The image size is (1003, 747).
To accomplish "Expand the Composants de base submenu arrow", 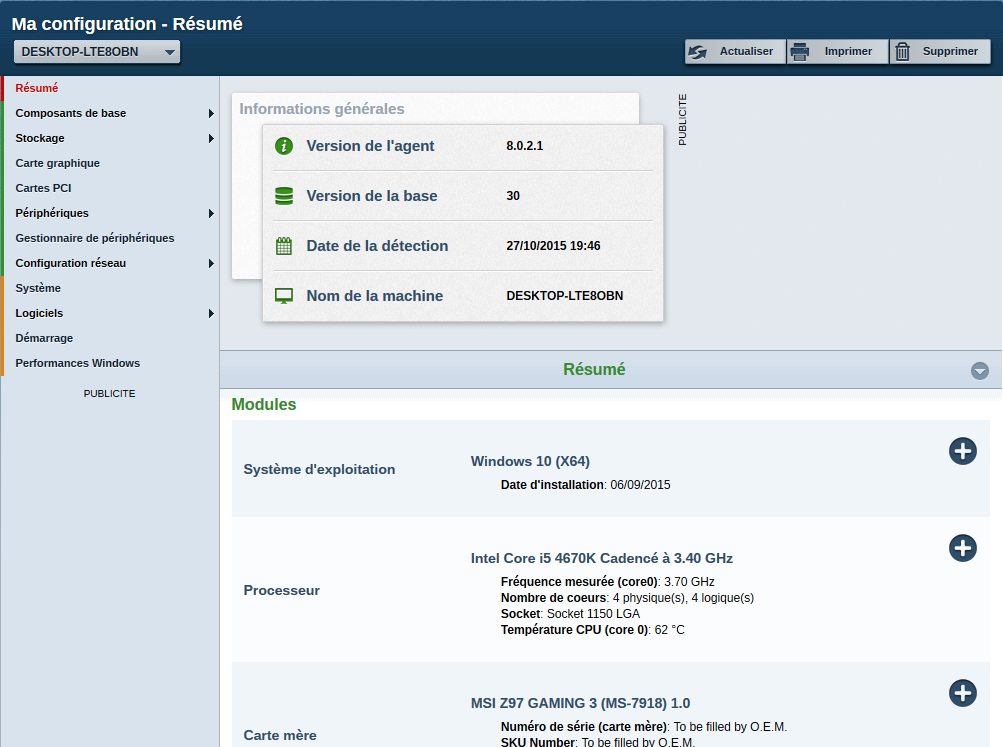I will click(211, 114).
